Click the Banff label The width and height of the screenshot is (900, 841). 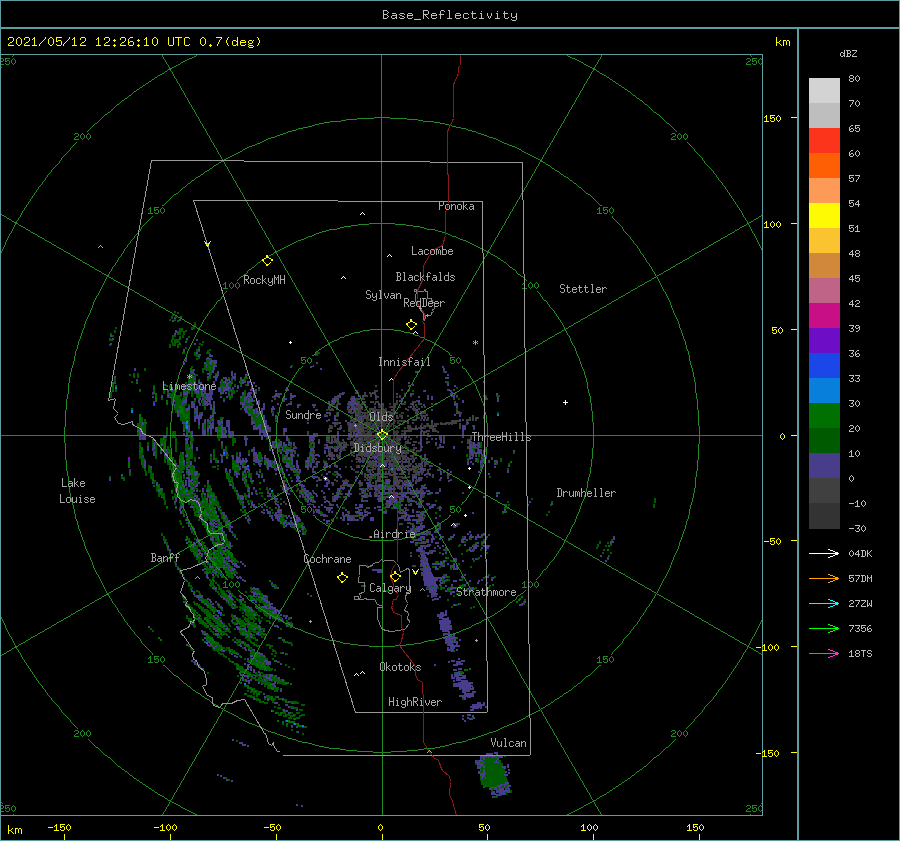pyautogui.click(x=165, y=557)
